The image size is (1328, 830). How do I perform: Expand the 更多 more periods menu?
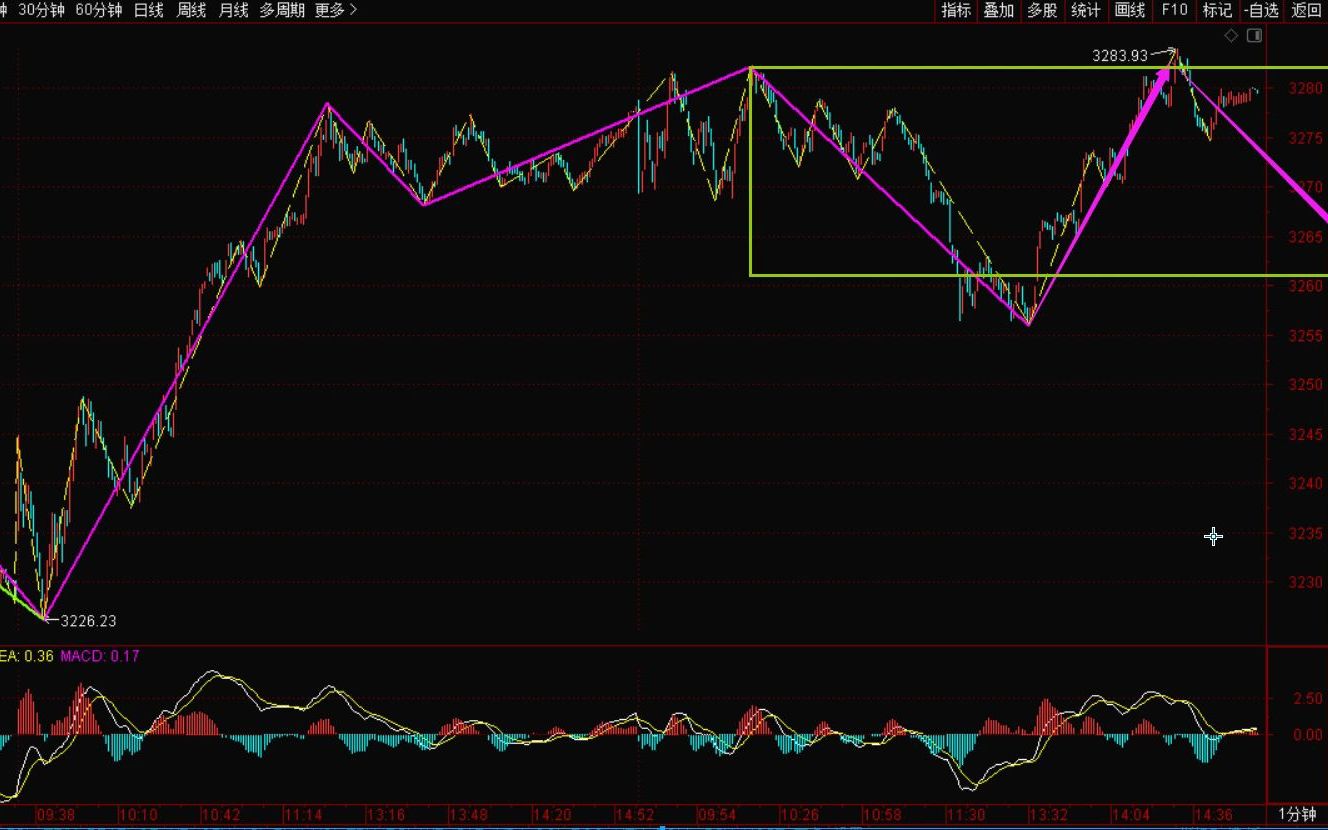[335, 10]
